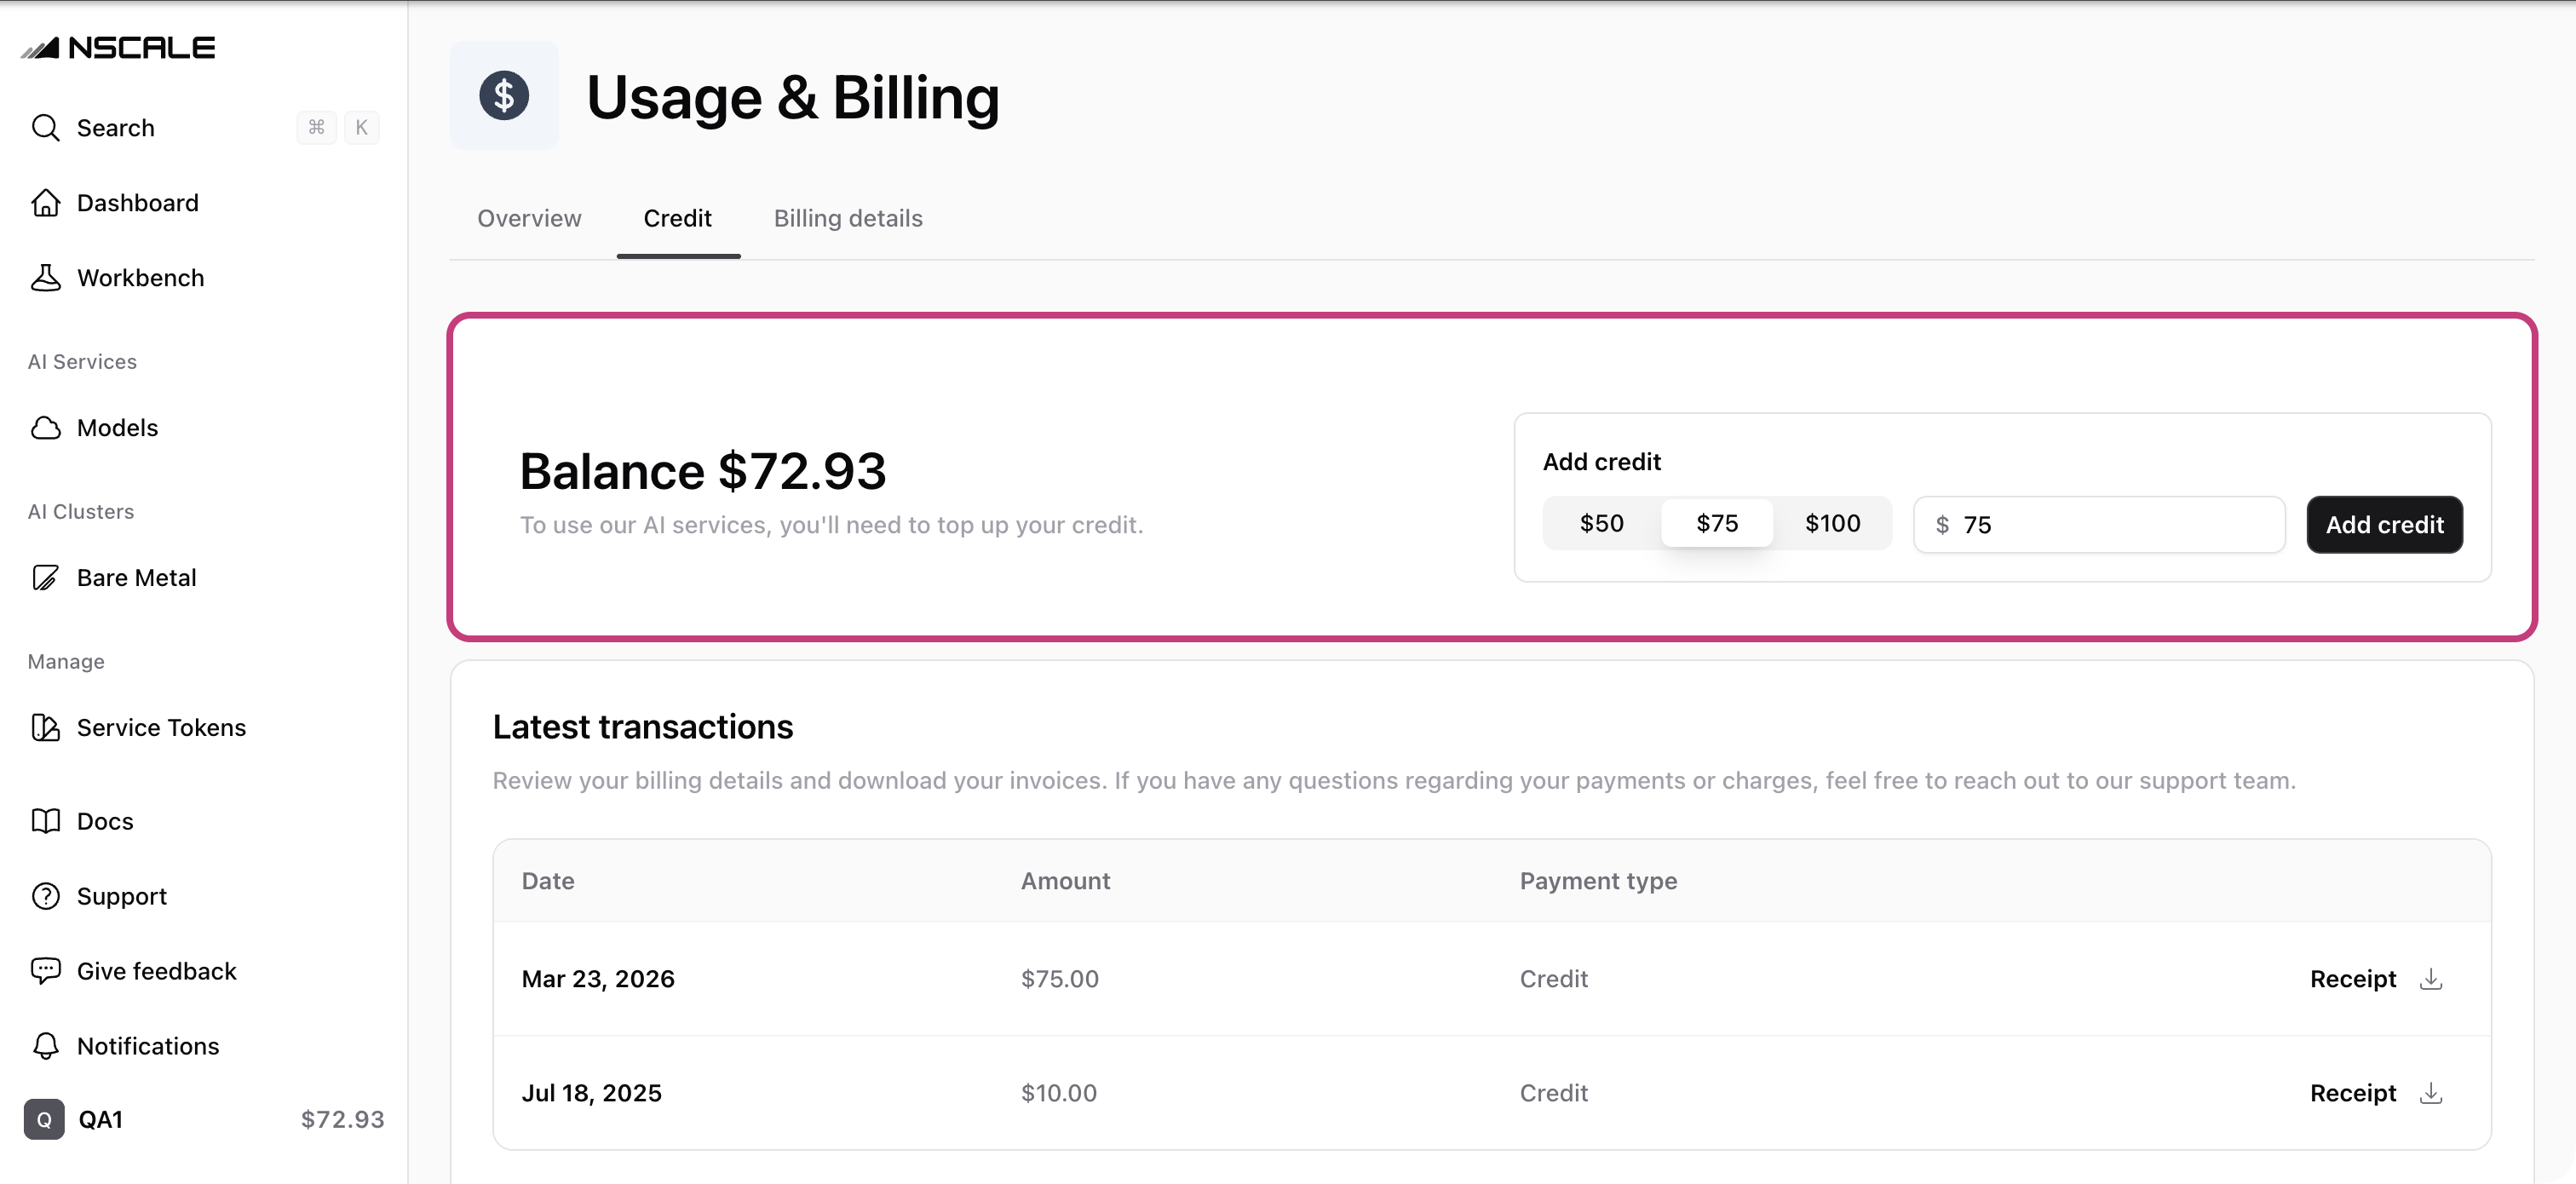Download receipt for Jul 18, 2025
This screenshot has width=2576, height=1184.
[2431, 1092]
